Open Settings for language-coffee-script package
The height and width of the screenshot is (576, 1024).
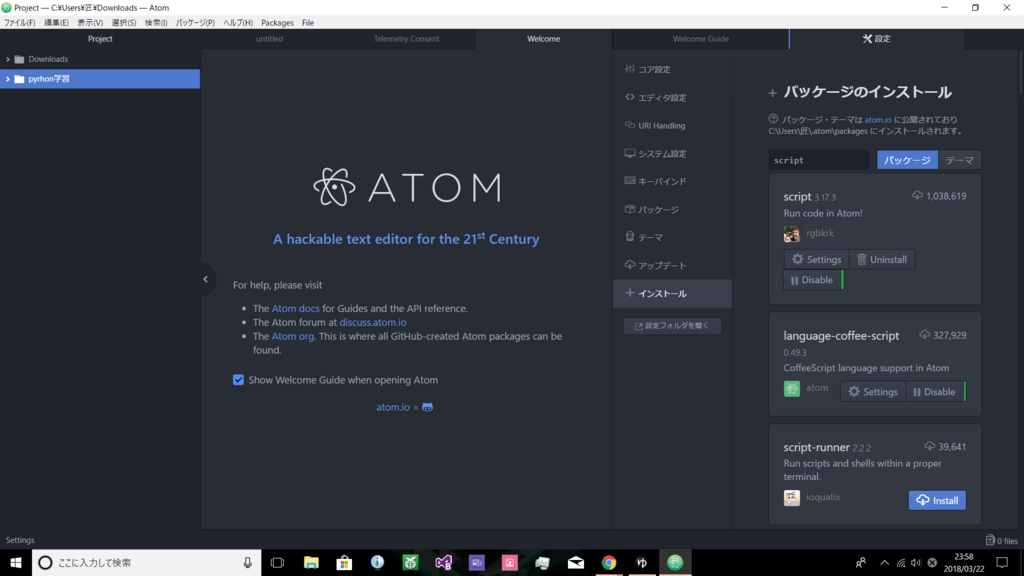coord(872,392)
